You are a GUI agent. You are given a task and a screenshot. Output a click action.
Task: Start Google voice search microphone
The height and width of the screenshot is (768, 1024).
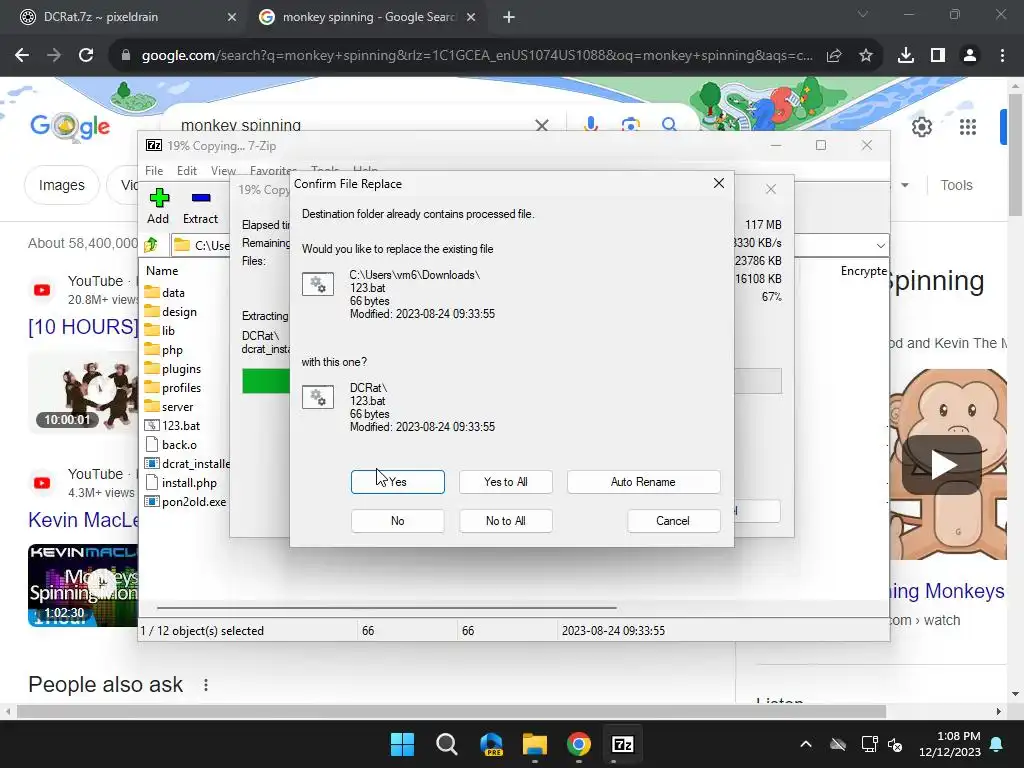(x=591, y=124)
